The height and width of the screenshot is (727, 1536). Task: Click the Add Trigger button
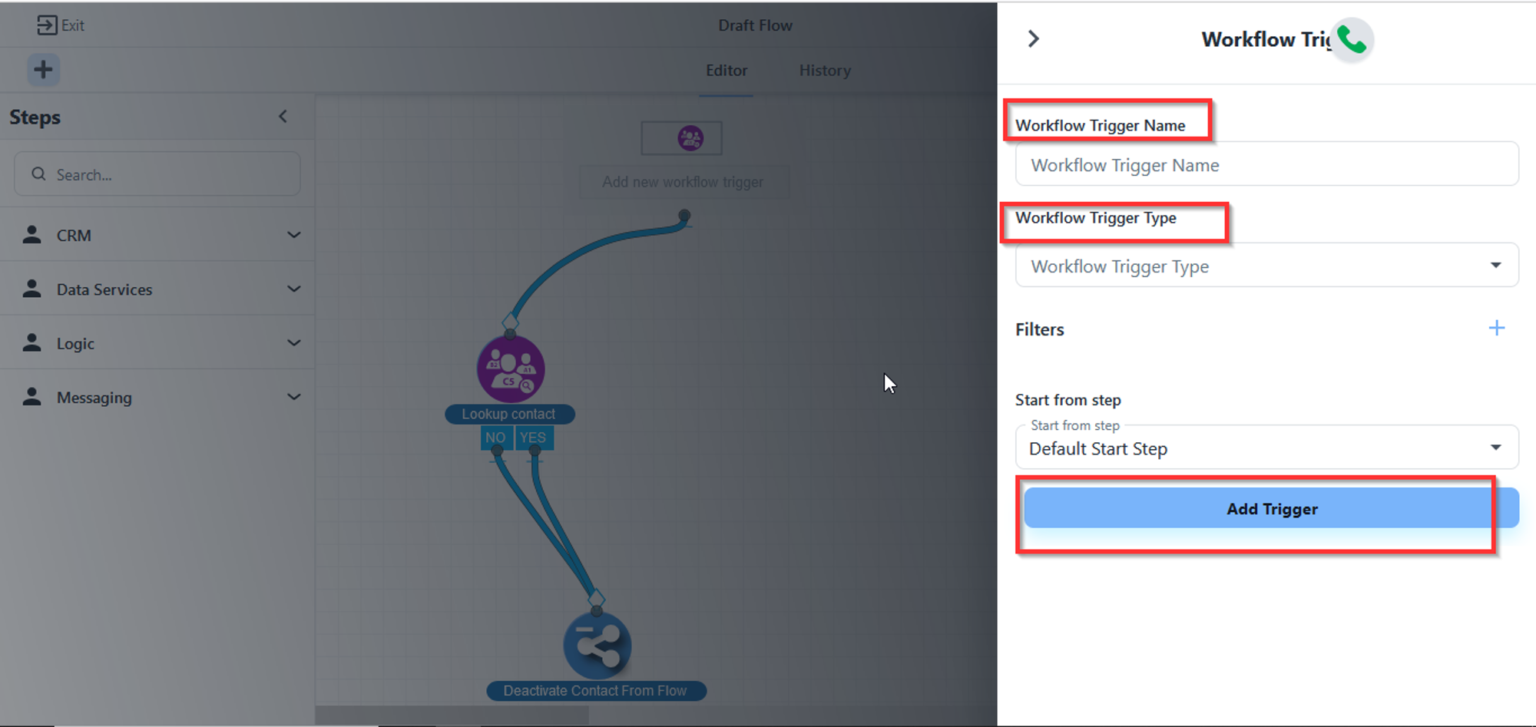[1272, 509]
